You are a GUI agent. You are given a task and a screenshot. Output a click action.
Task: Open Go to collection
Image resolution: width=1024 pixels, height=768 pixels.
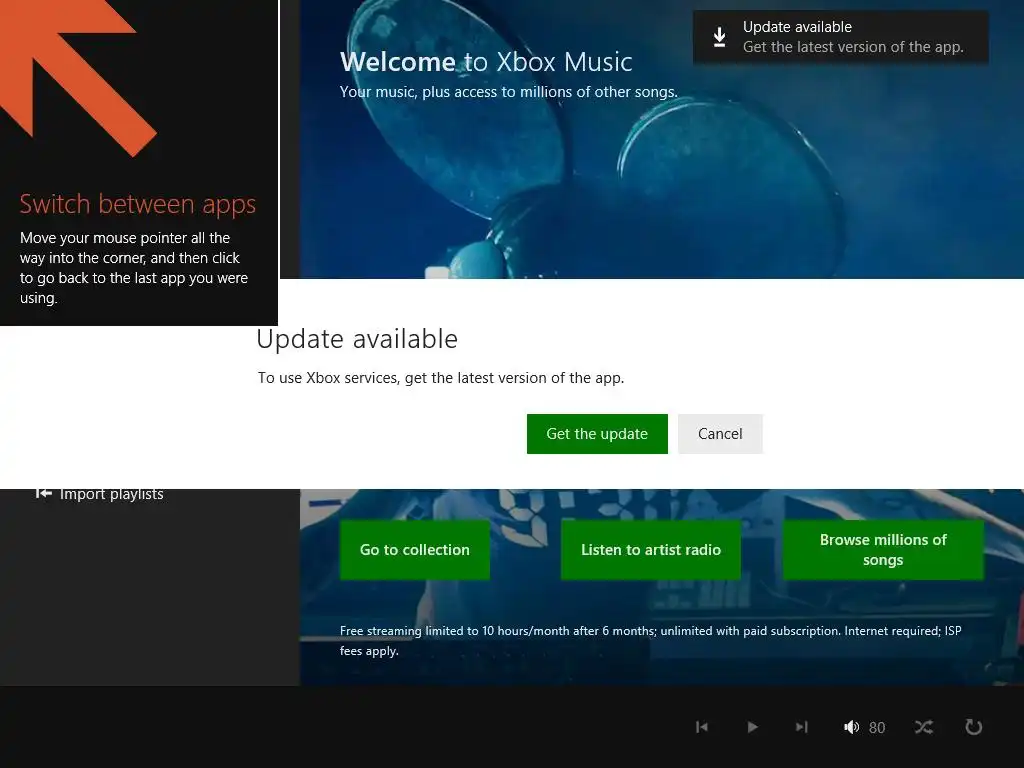(415, 549)
